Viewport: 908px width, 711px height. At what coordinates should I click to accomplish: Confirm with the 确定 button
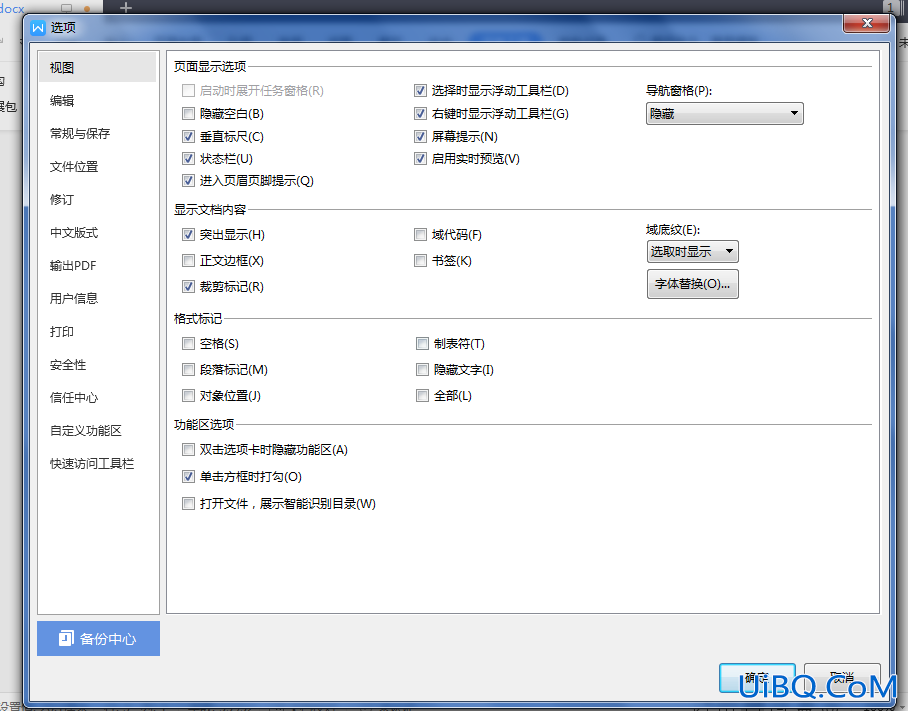(757, 678)
